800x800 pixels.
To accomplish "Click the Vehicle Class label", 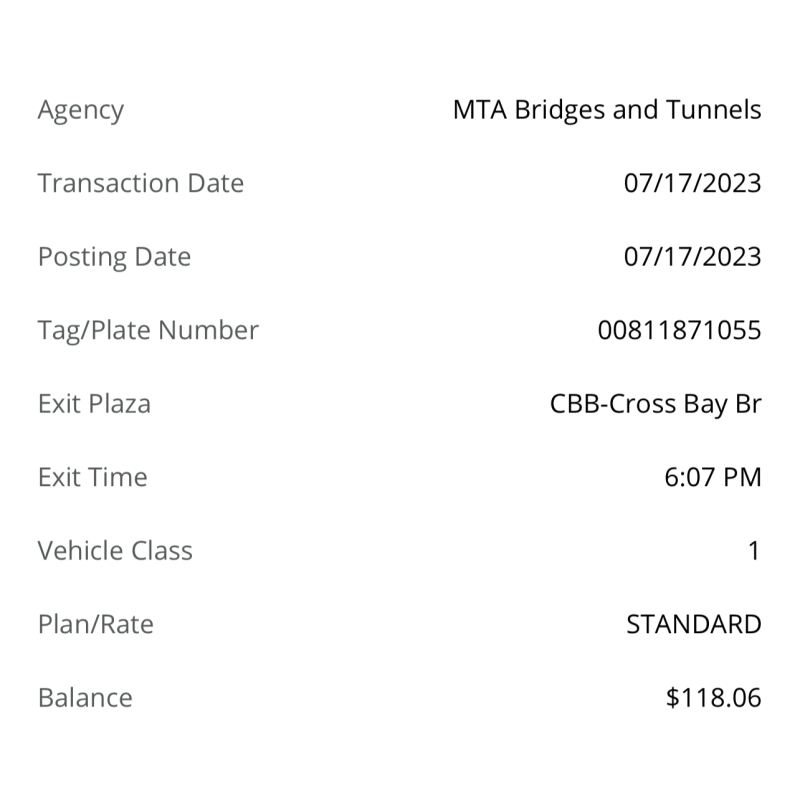I will [x=115, y=551].
